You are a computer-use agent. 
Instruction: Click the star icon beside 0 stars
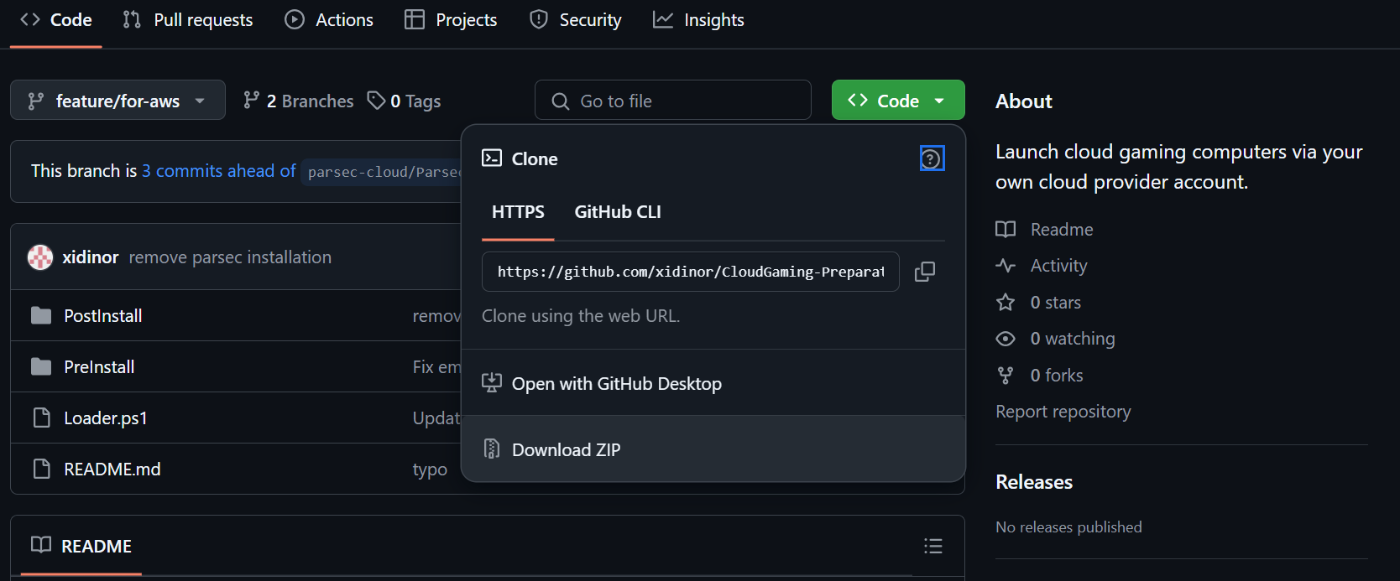pyautogui.click(x=1005, y=302)
